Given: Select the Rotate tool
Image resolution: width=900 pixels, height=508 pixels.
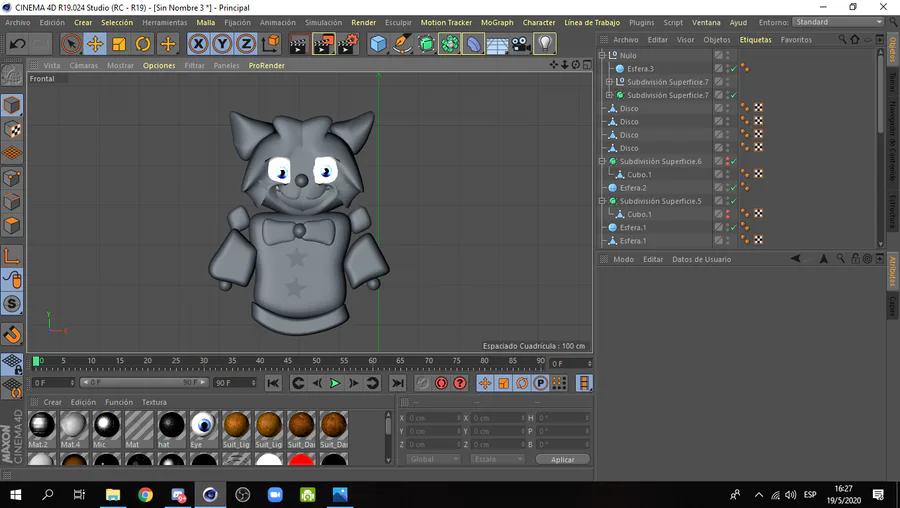Looking at the screenshot, I should coord(143,44).
